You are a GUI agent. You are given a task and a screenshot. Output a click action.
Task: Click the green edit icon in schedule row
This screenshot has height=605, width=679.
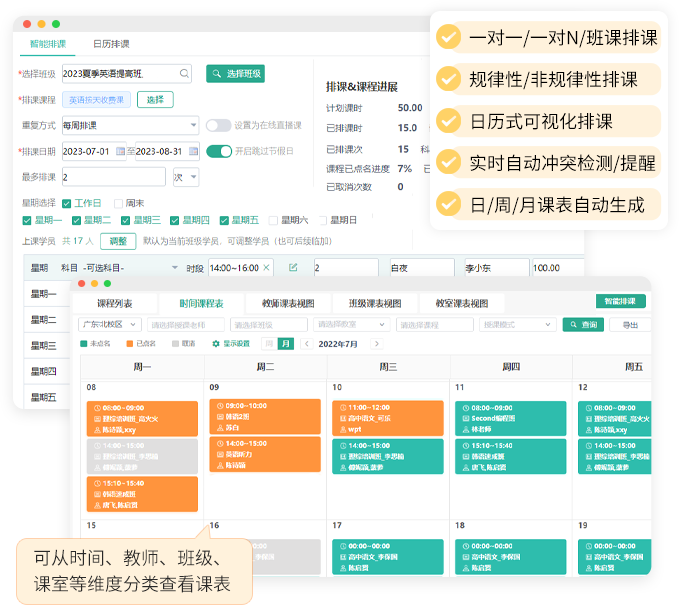pyautogui.click(x=293, y=268)
